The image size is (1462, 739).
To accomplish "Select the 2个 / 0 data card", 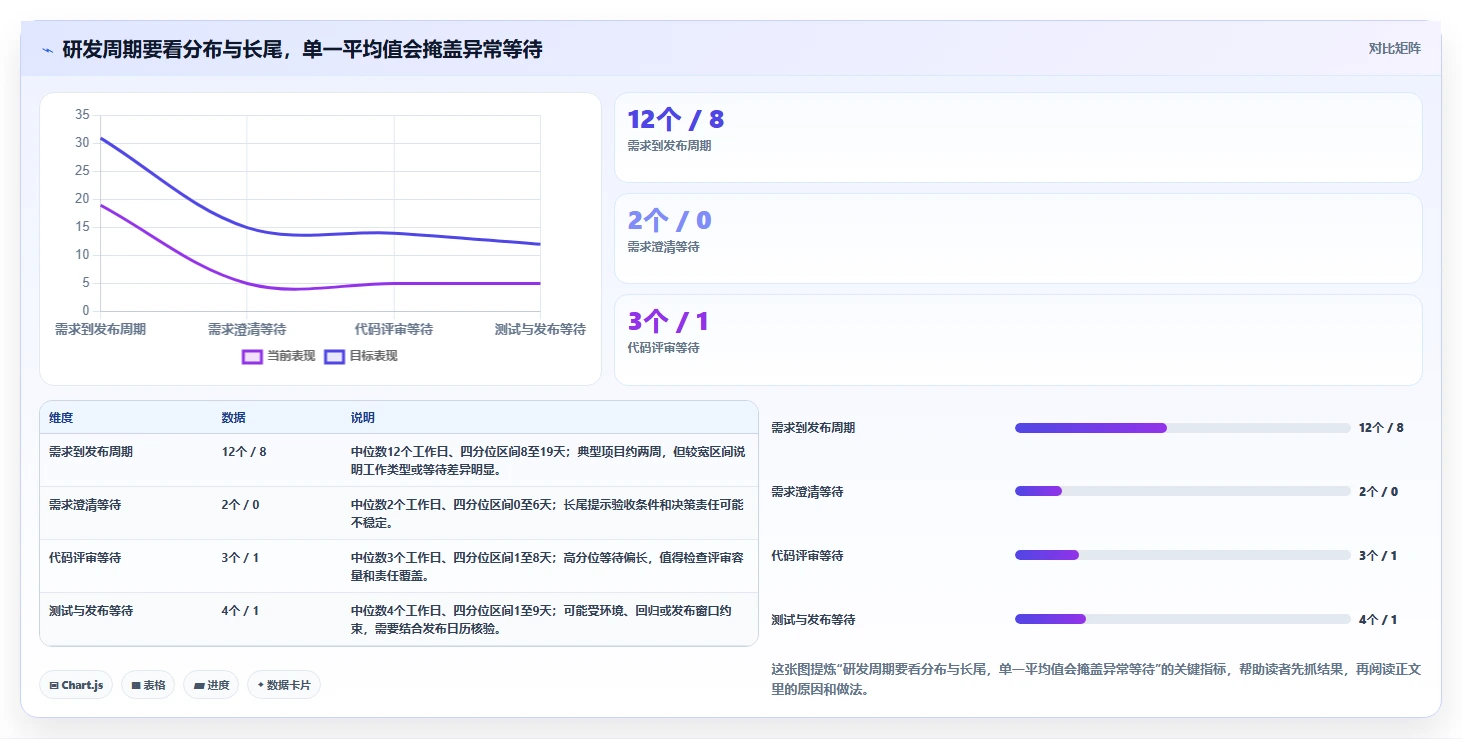I will pos(1018,239).
